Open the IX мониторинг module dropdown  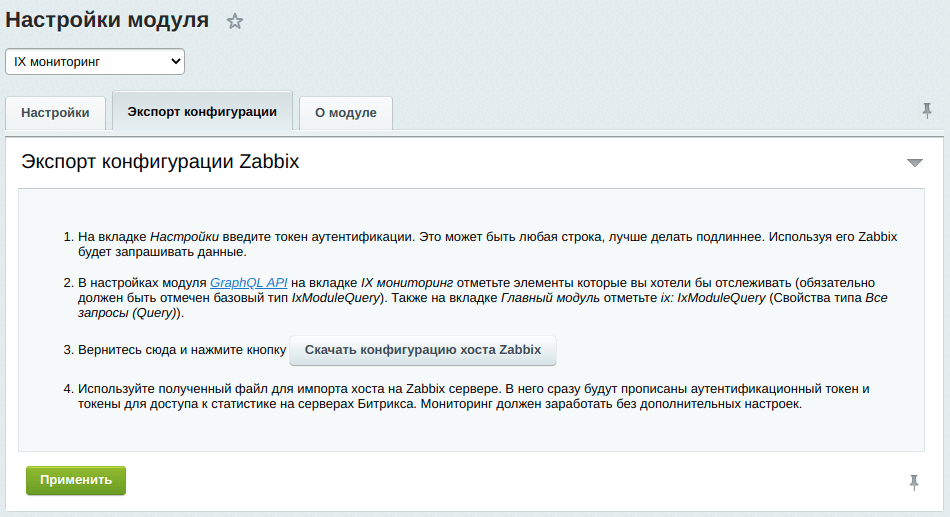pos(95,62)
